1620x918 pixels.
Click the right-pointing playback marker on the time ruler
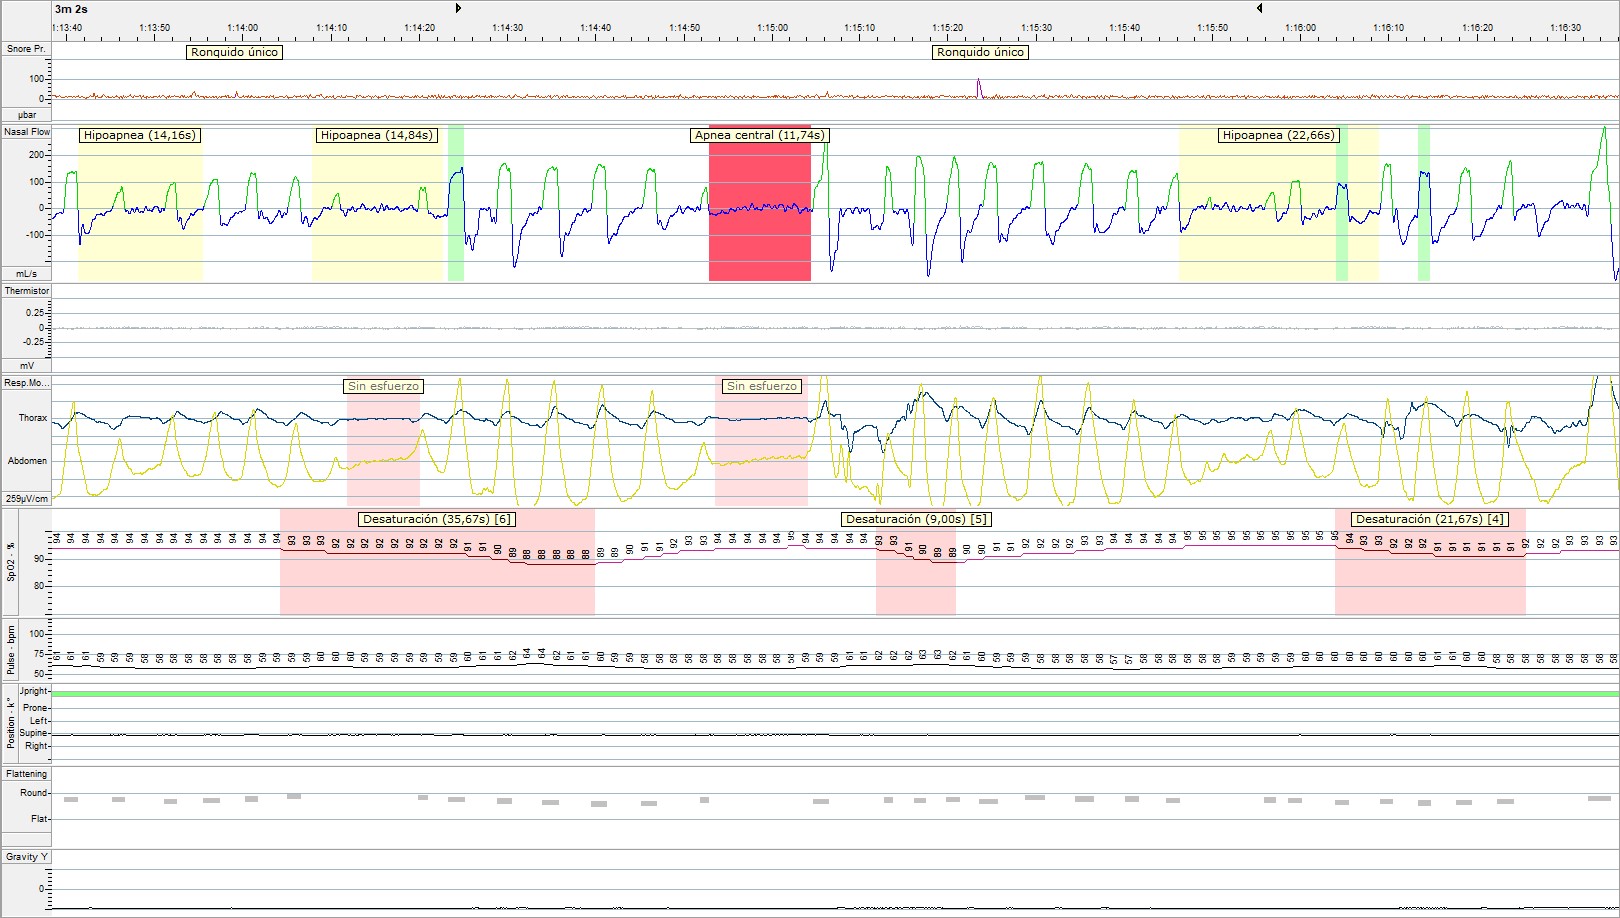click(x=459, y=8)
